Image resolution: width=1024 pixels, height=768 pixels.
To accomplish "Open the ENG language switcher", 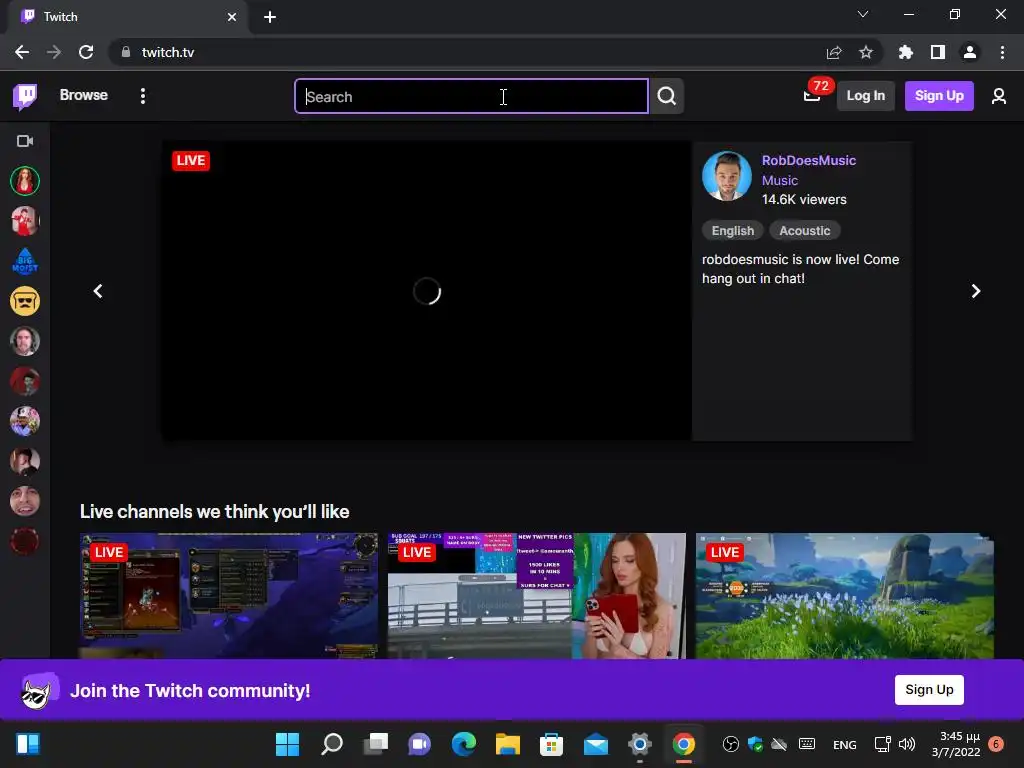I will (x=844, y=744).
